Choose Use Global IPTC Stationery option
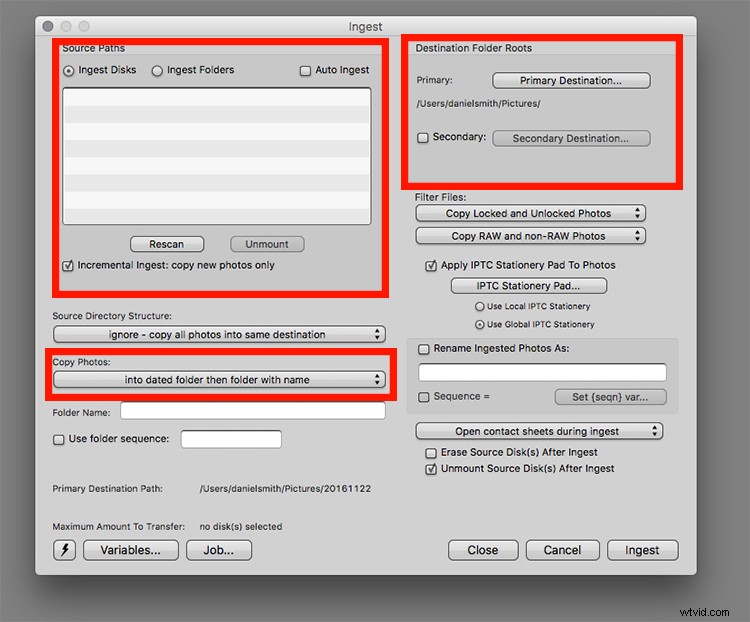 [479, 324]
